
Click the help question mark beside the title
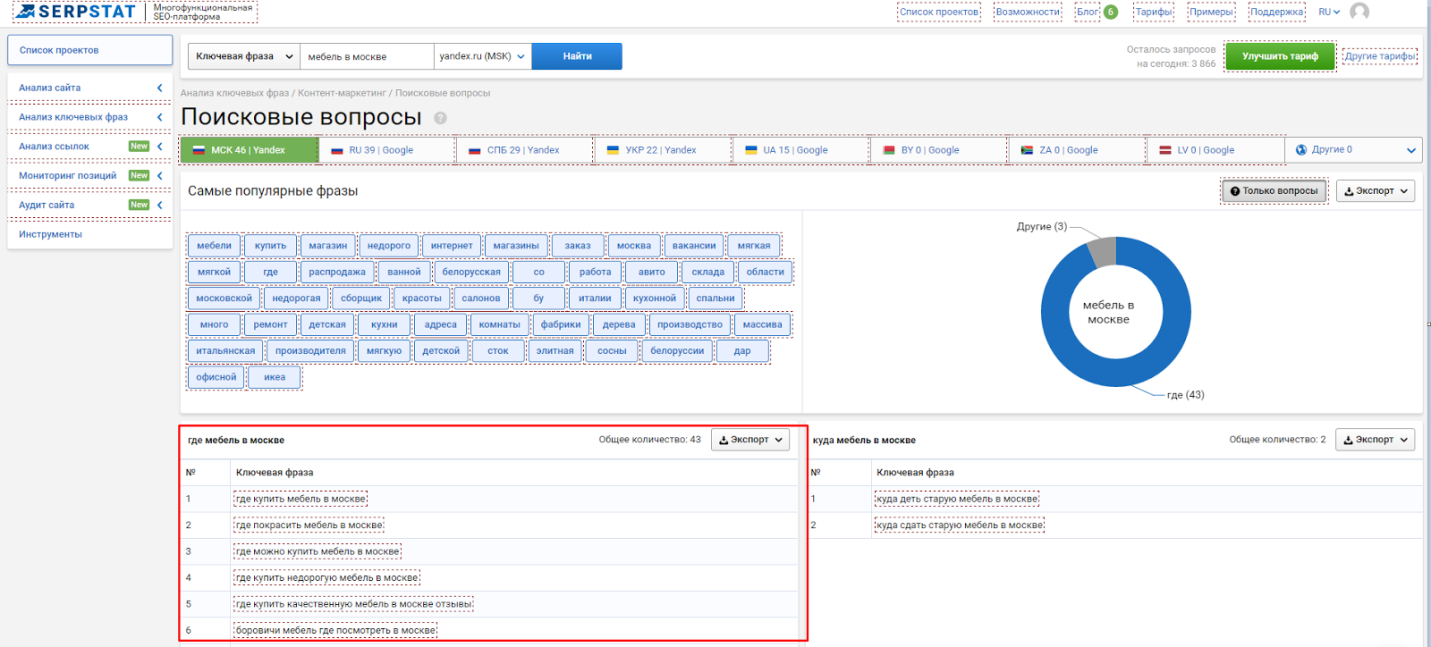click(441, 118)
